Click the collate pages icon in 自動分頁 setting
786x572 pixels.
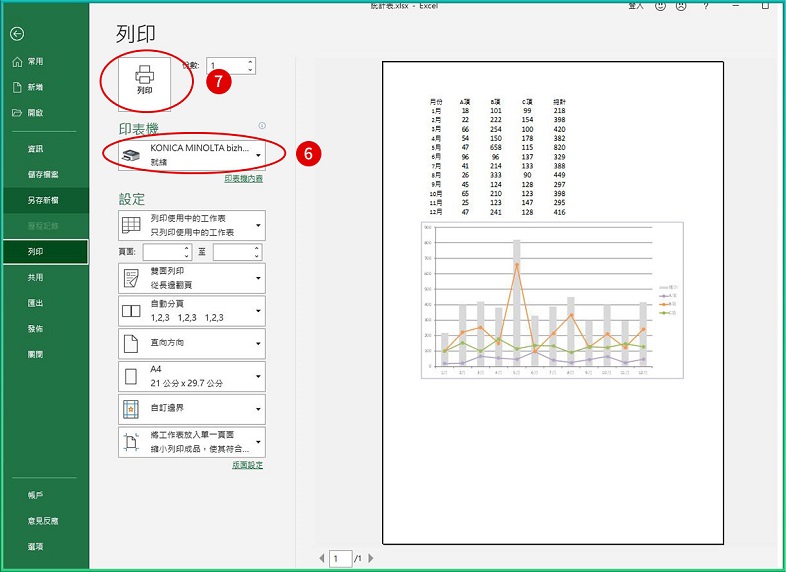tap(131, 311)
